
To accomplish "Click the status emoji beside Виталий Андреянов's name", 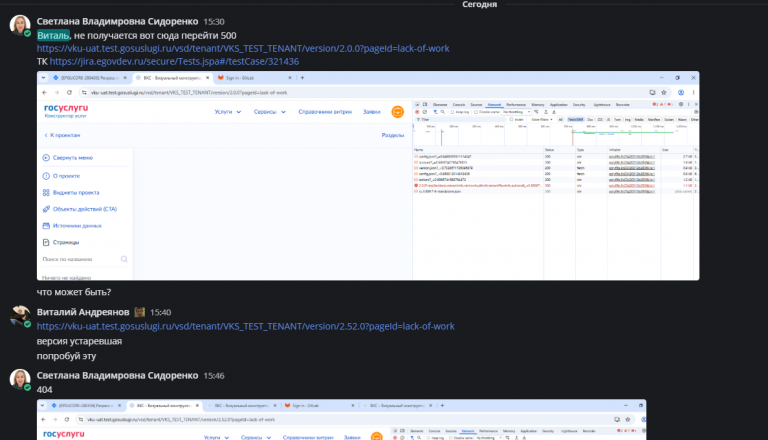I will tap(140, 312).
